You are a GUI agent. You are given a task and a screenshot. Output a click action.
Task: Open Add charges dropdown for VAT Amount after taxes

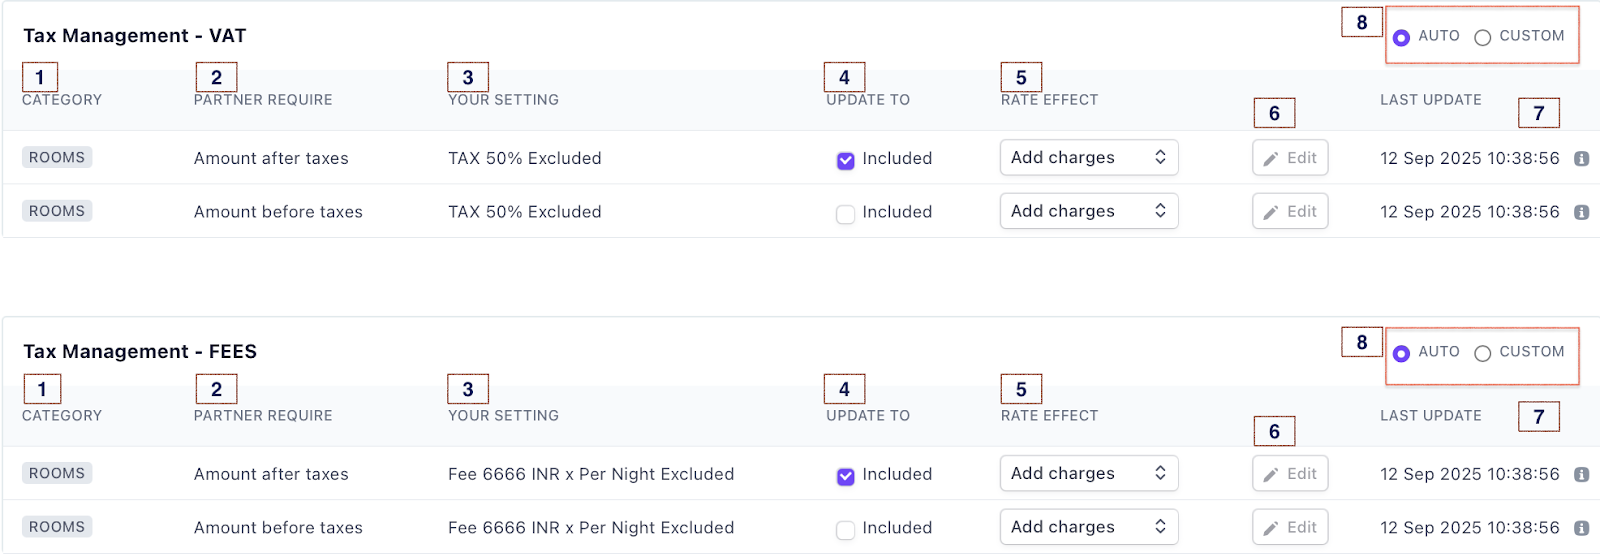tap(1089, 158)
